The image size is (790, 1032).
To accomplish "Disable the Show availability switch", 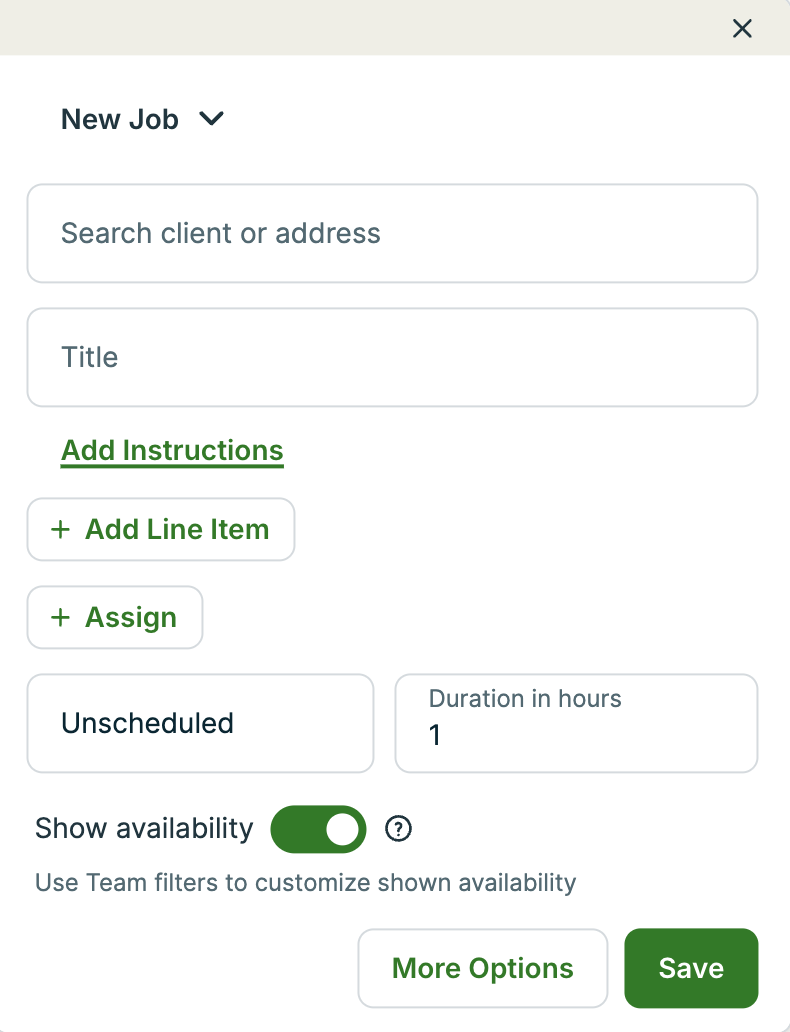I will (x=318, y=829).
